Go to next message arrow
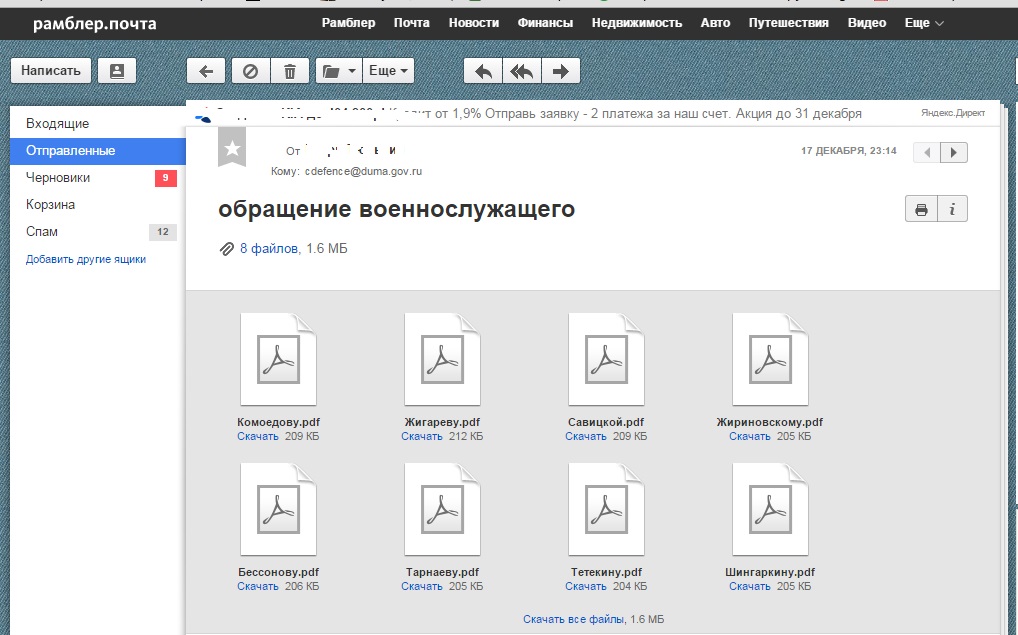The image size is (1018, 635). (x=954, y=153)
